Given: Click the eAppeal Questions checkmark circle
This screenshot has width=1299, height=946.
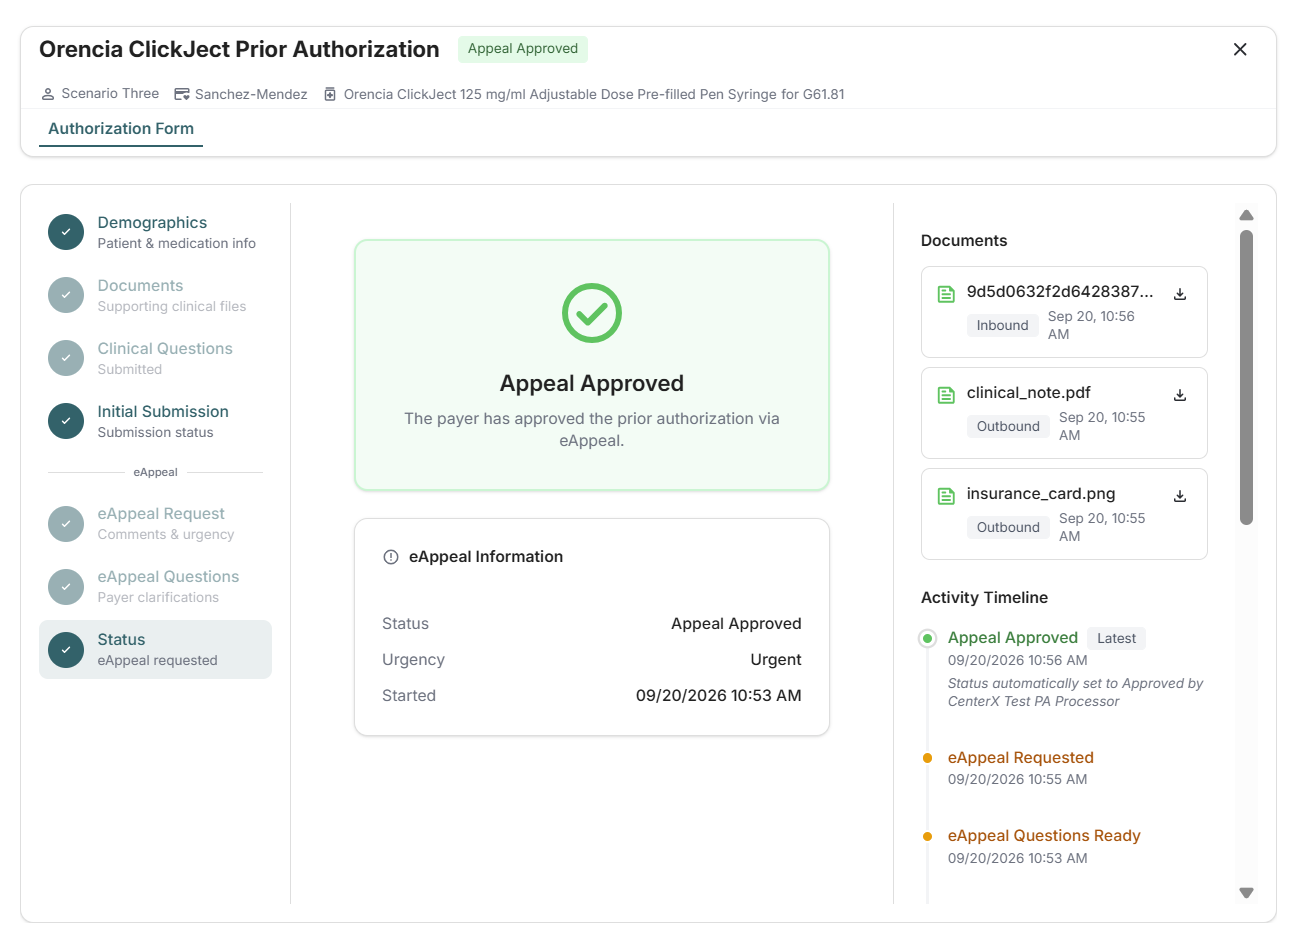Looking at the screenshot, I should pos(66,586).
